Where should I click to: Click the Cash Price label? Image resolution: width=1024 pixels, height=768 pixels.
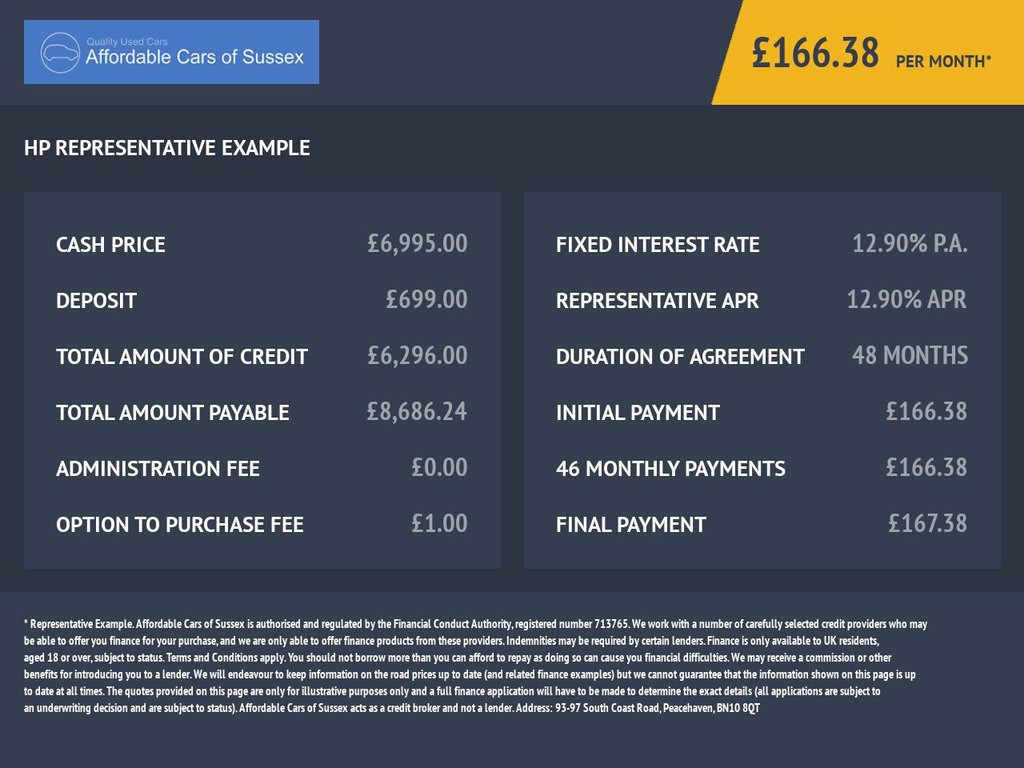pos(111,244)
